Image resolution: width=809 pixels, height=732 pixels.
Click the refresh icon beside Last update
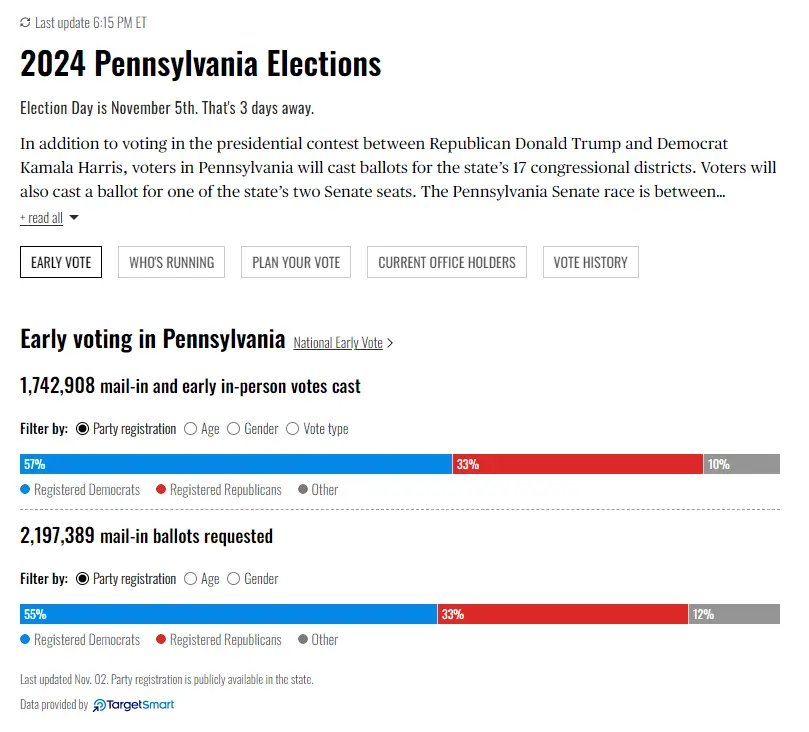pyautogui.click(x=25, y=22)
